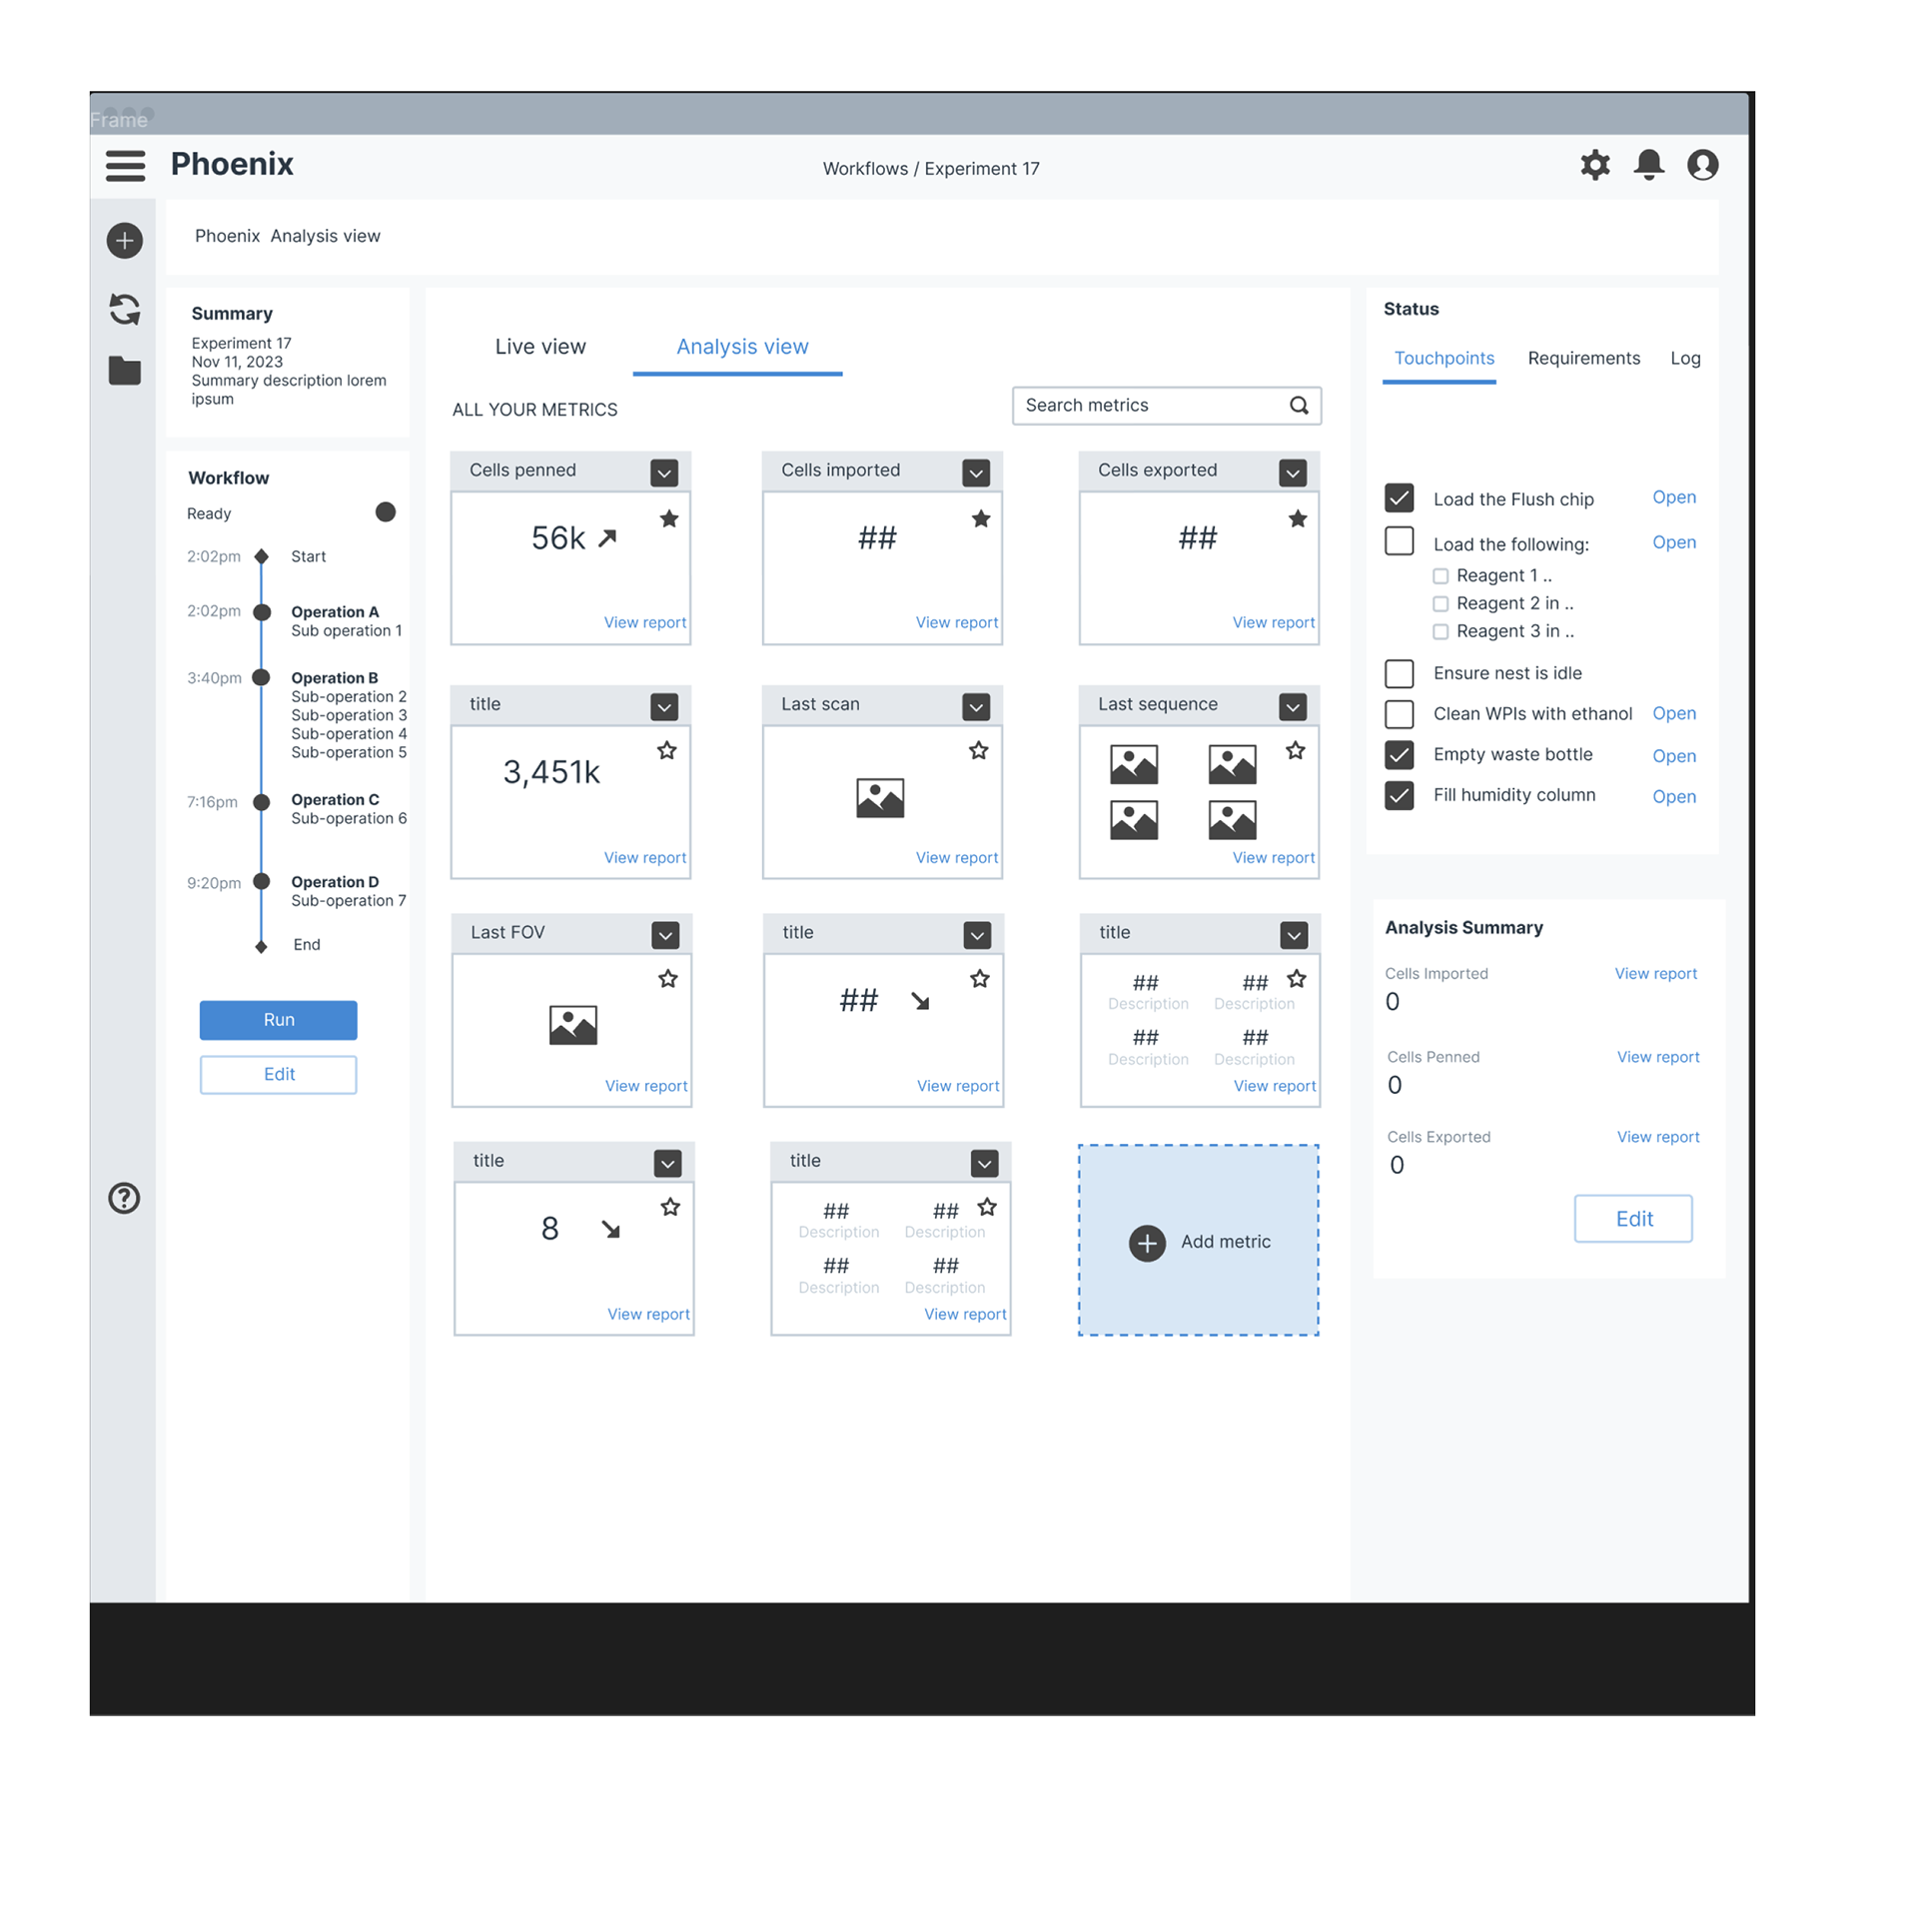Expand the Last FOV card dropdown
Viewport: 1918px width, 1932px height.
coord(665,936)
